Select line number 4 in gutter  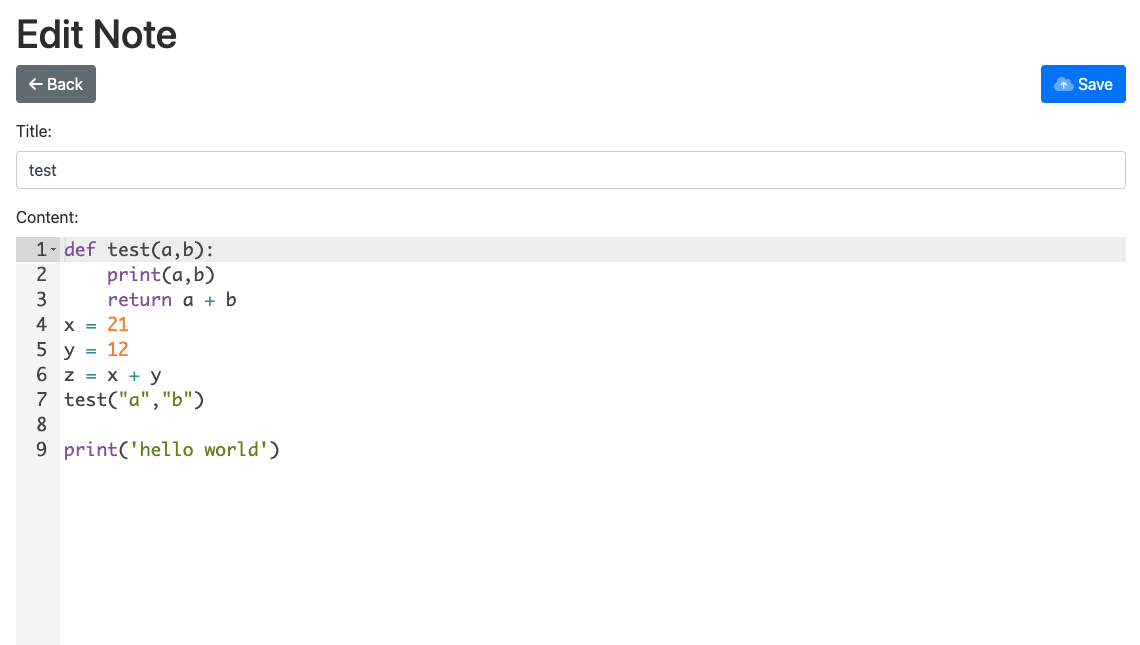click(x=41, y=324)
